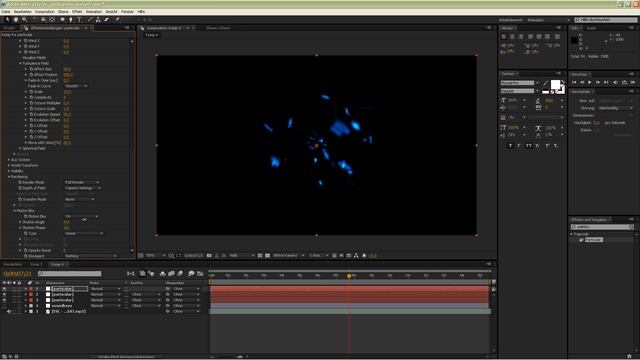The height and width of the screenshot is (360, 640).
Task: Switch to Comp 1 timeline tab
Action: (36, 264)
